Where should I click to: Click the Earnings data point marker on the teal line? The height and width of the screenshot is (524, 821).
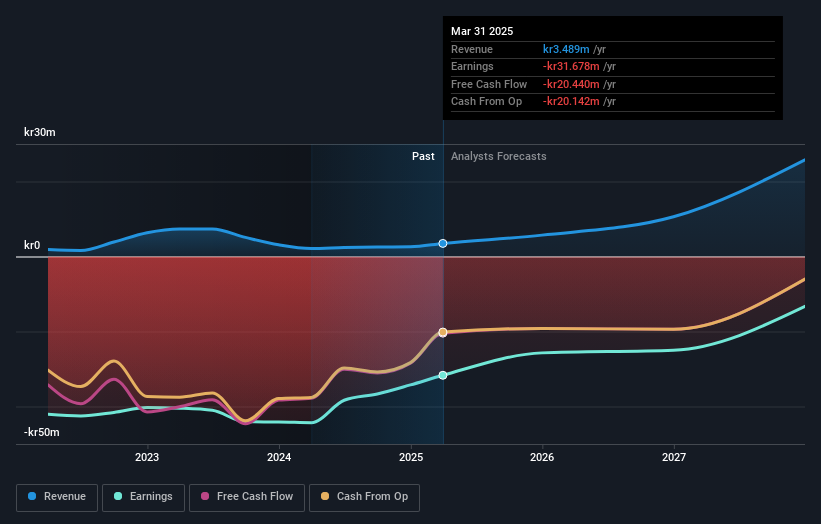click(x=443, y=375)
